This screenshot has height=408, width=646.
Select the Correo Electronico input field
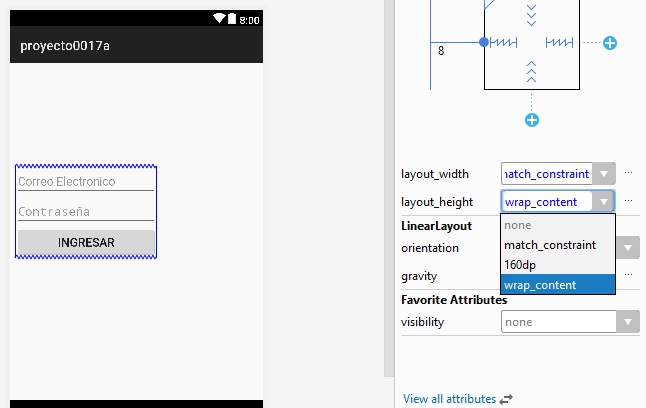click(85, 182)
